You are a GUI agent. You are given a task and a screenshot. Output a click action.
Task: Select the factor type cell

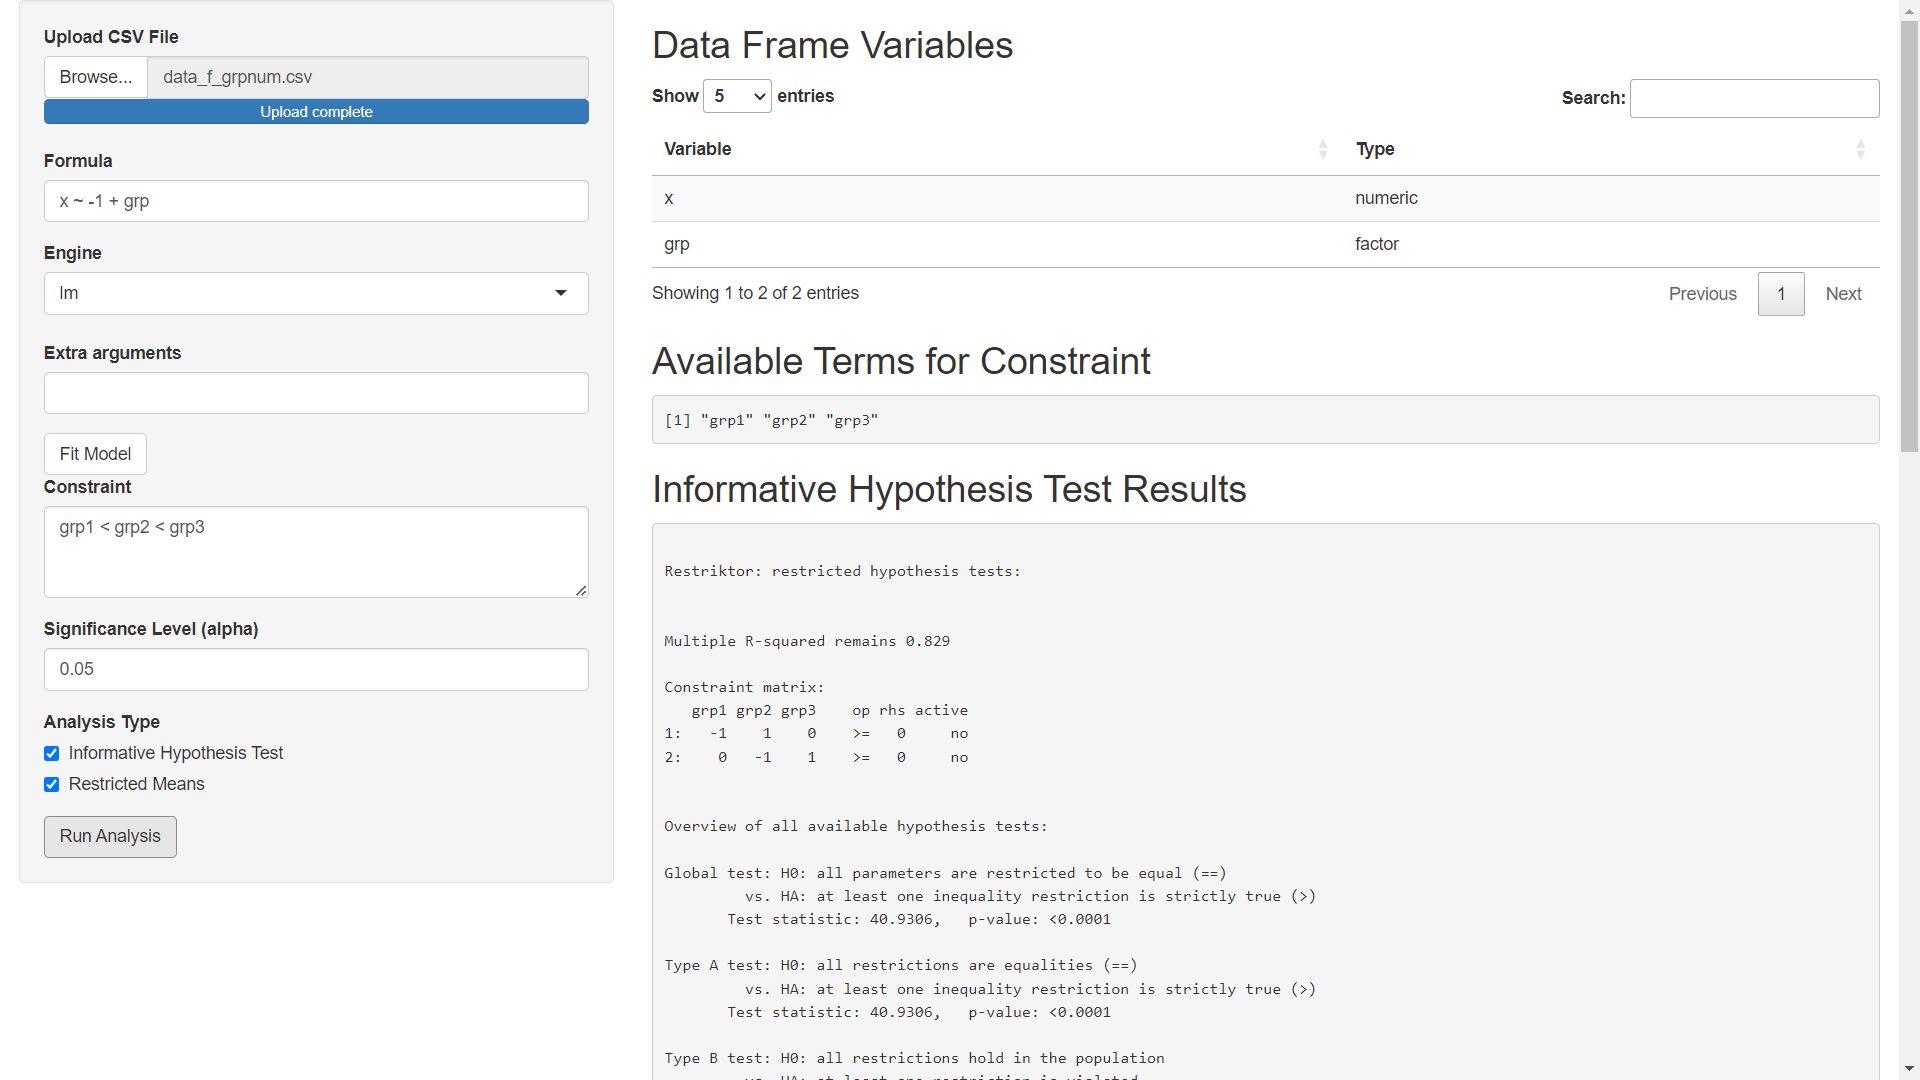(x=1611, y=245)
